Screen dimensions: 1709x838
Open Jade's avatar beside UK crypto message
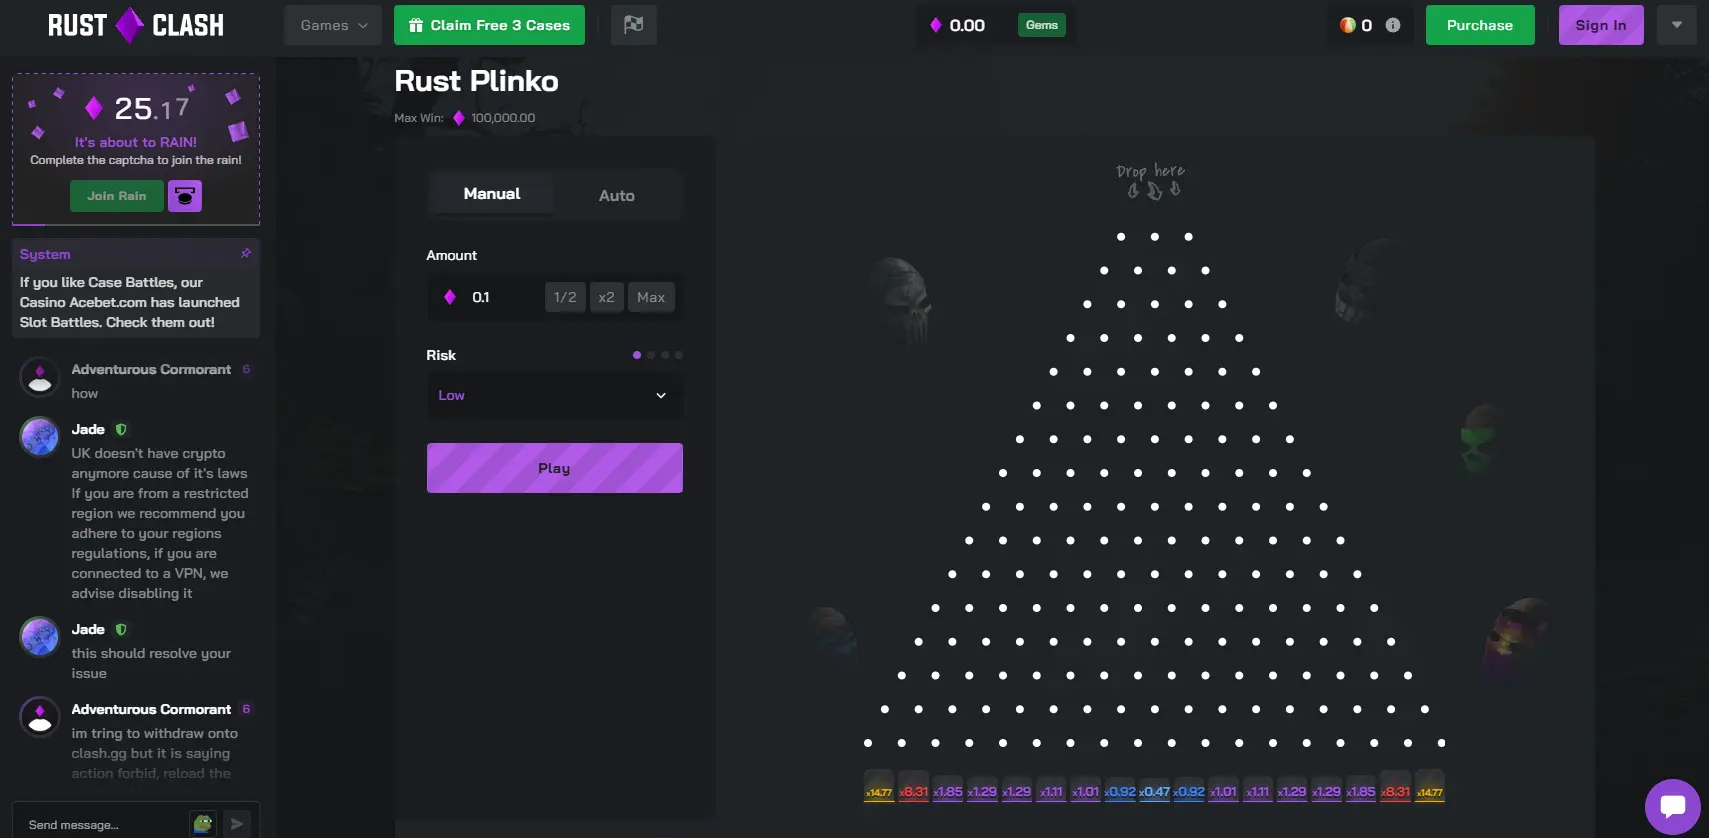click(40, 437)
